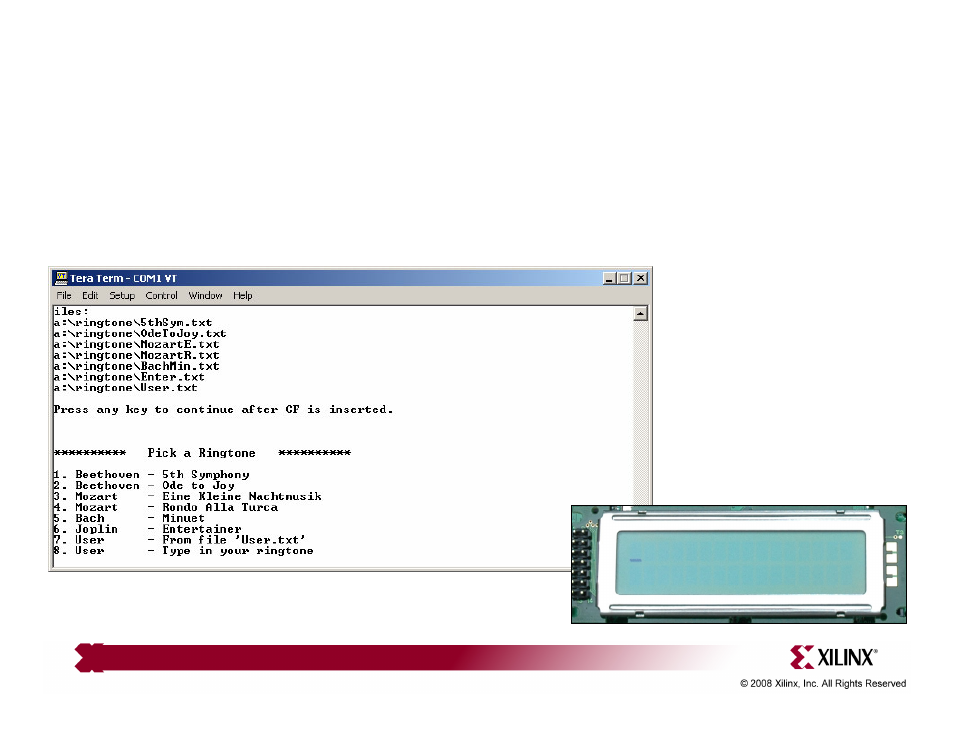Click the line 'a:\ringtone\OdeToJoy.txt'
Image resolution: width=954 pixels, height=737 pixels.
click(140, 334)
